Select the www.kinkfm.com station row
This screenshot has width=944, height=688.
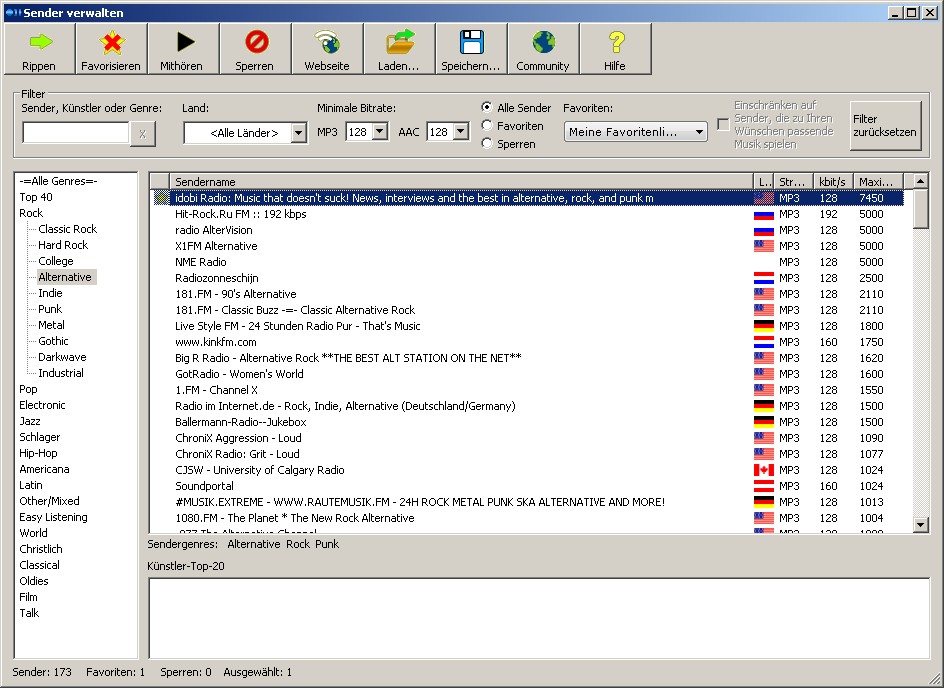click(x=527, y=342)
